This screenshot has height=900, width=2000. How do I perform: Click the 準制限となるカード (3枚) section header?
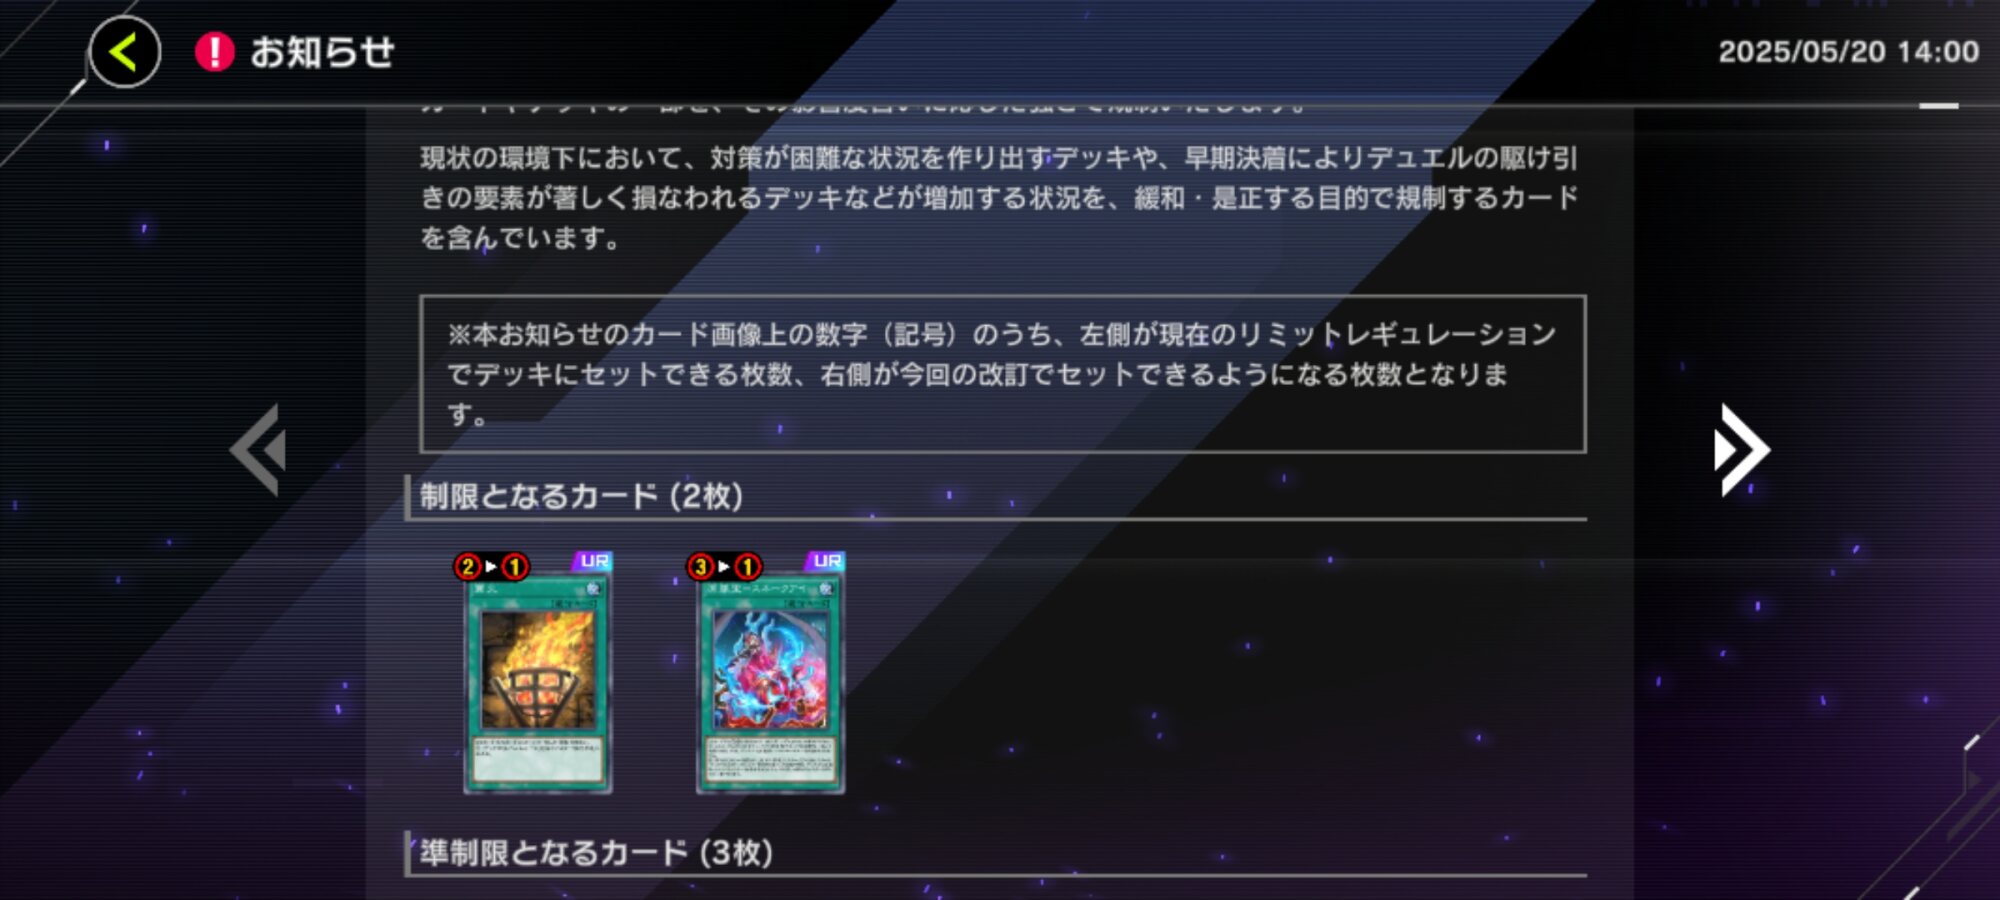tap(596, 853)
